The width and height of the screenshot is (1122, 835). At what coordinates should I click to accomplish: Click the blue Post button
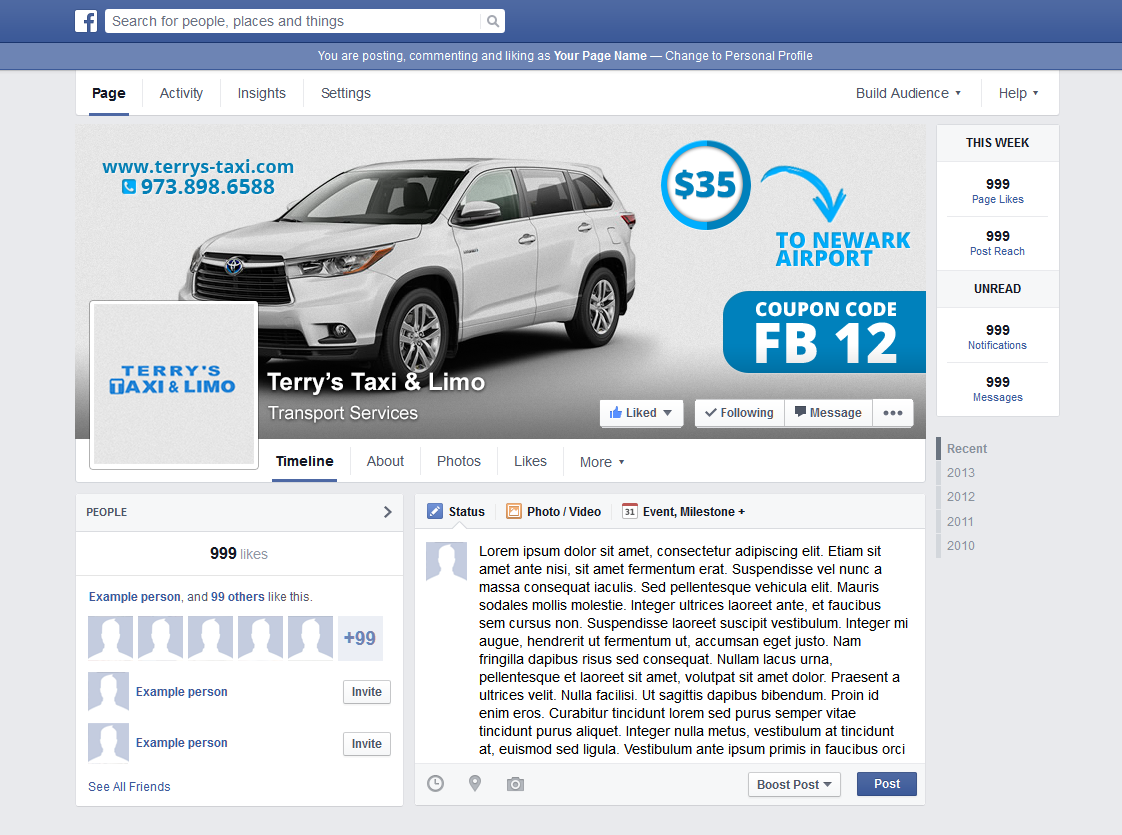(887, 784)
